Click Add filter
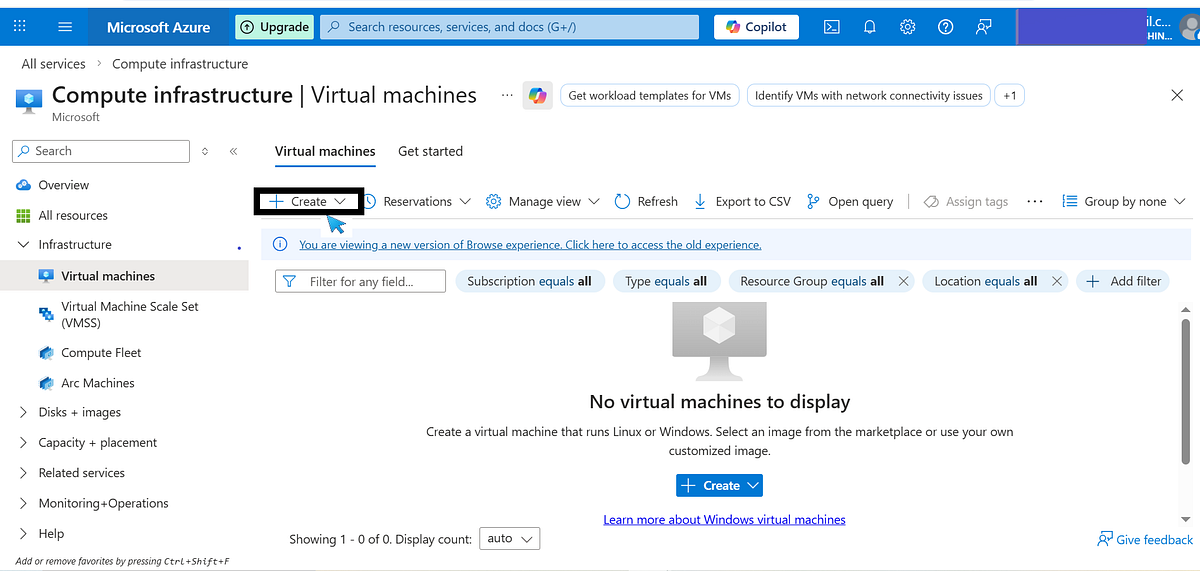The image size is (1200, 571). [x=1123, y=282]
